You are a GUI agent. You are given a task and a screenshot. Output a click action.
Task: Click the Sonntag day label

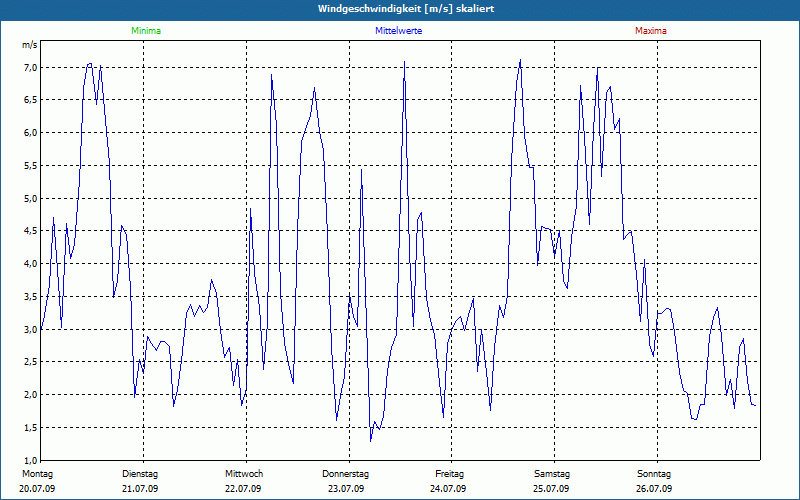(654, 474)
